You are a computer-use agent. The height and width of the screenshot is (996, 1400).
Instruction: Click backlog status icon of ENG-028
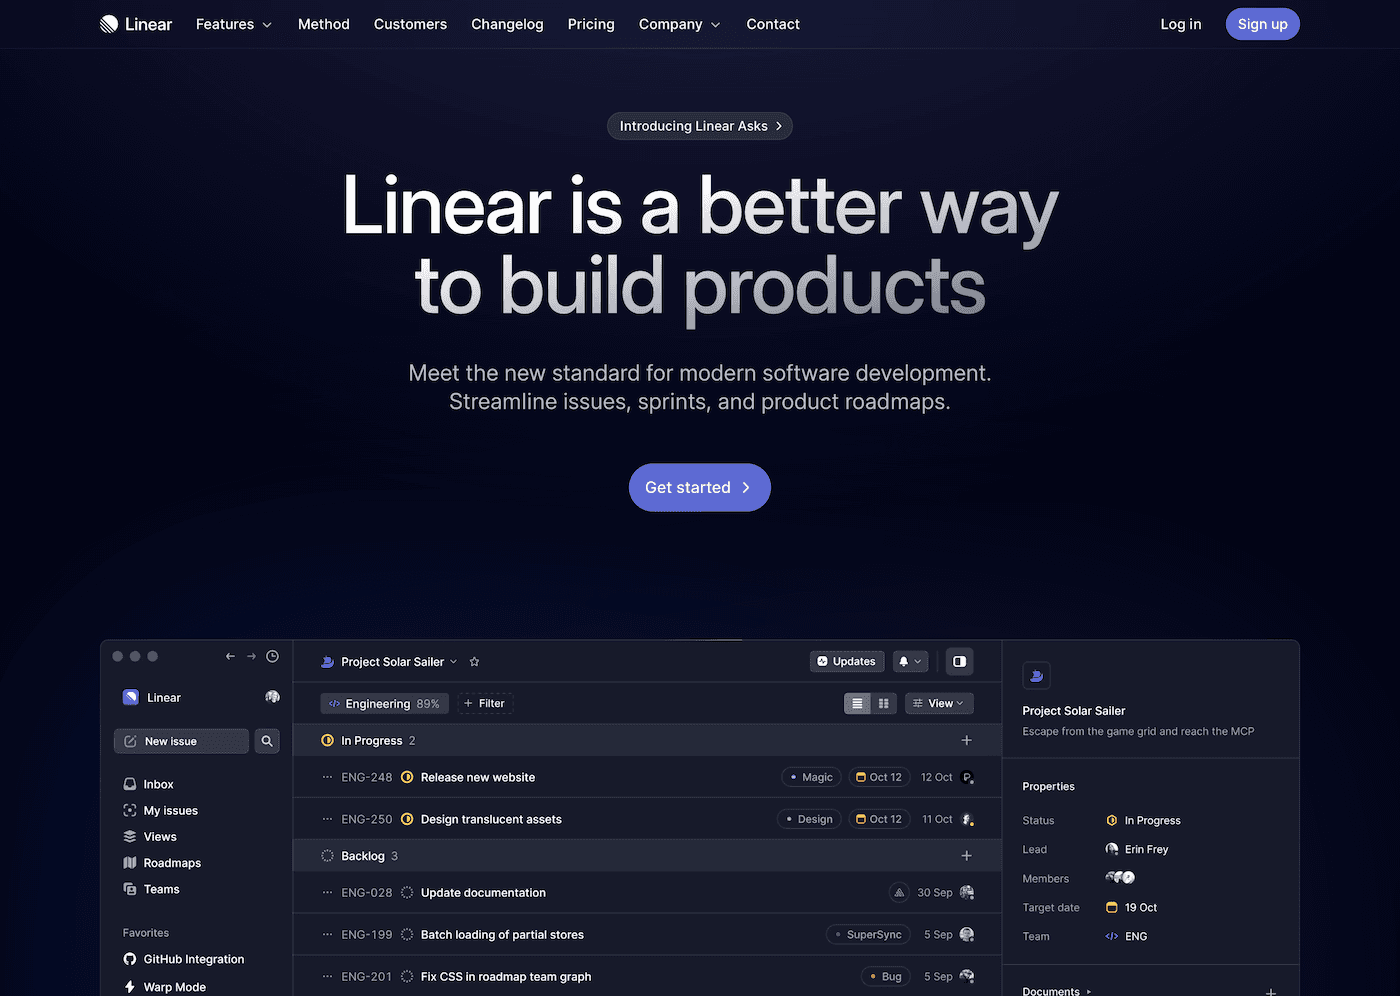click(407, 893)
